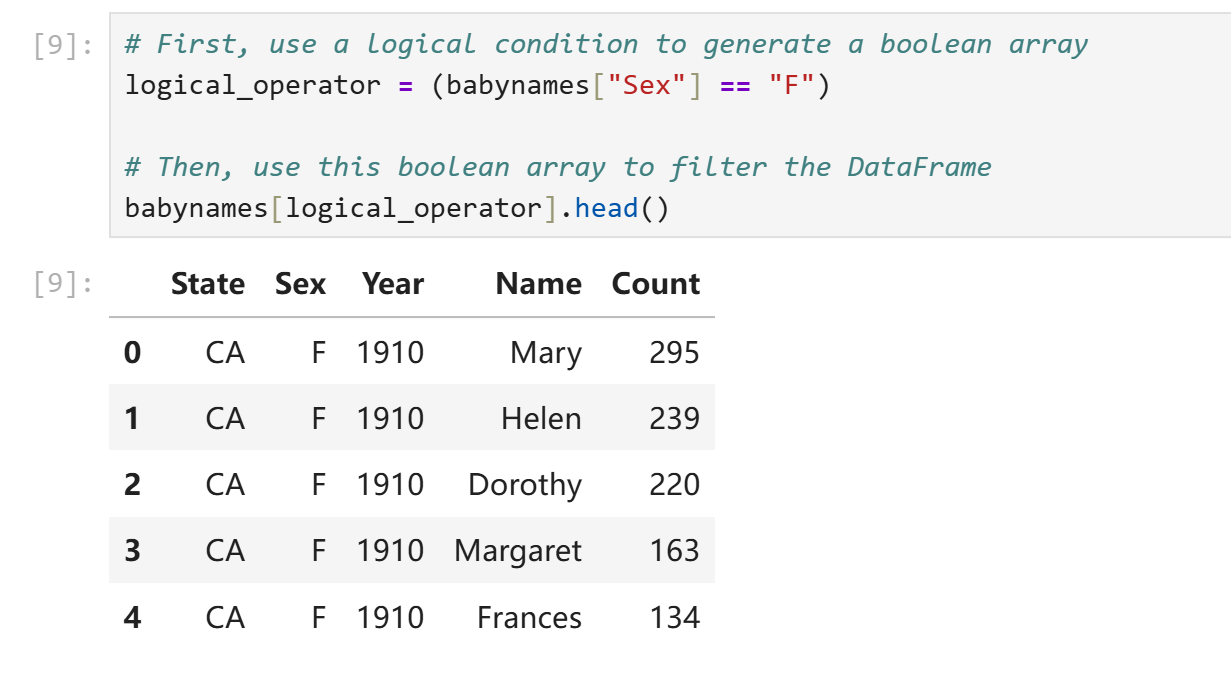The image size is (1231, 677).
Task: Click row index 0 in the table
Action: (132, 353)
